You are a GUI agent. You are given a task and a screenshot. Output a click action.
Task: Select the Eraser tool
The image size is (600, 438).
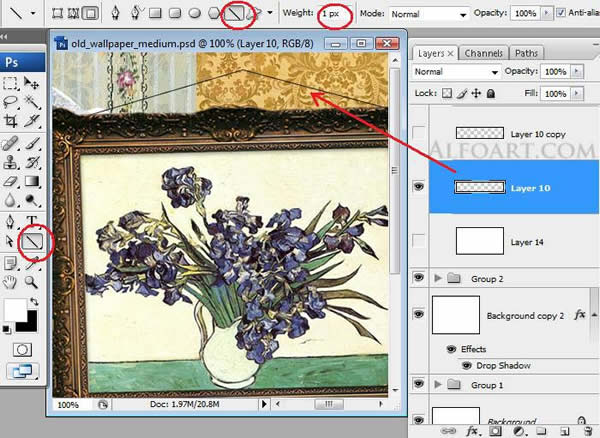click(10, 181)
